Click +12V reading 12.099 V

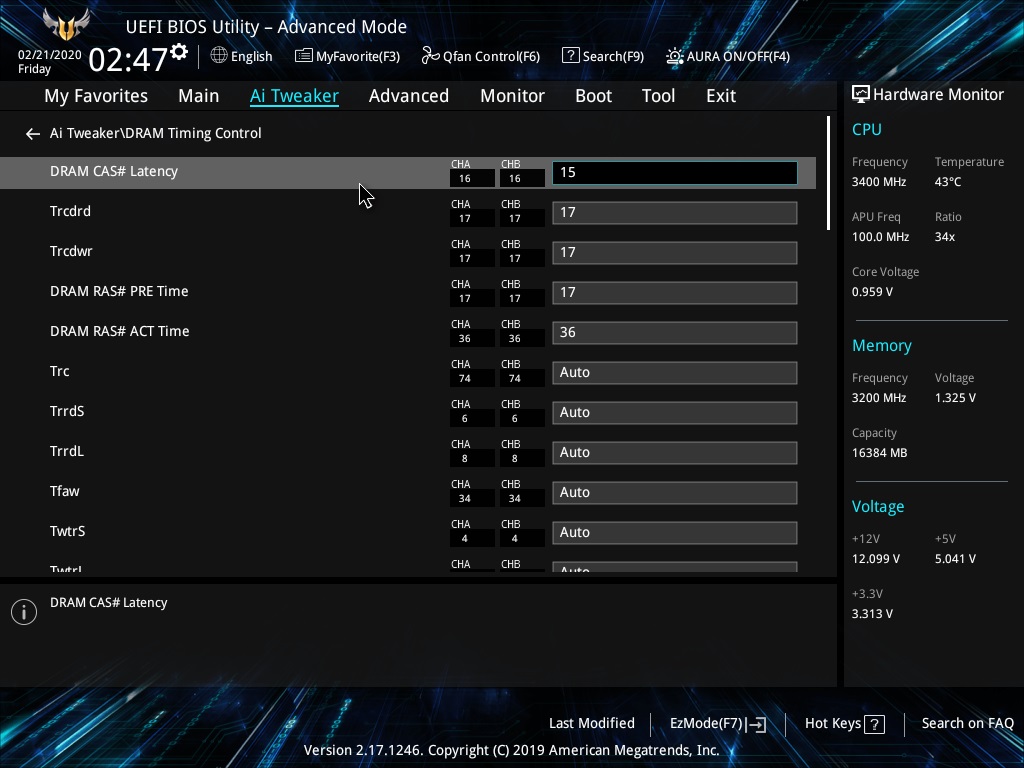(876, 559)
